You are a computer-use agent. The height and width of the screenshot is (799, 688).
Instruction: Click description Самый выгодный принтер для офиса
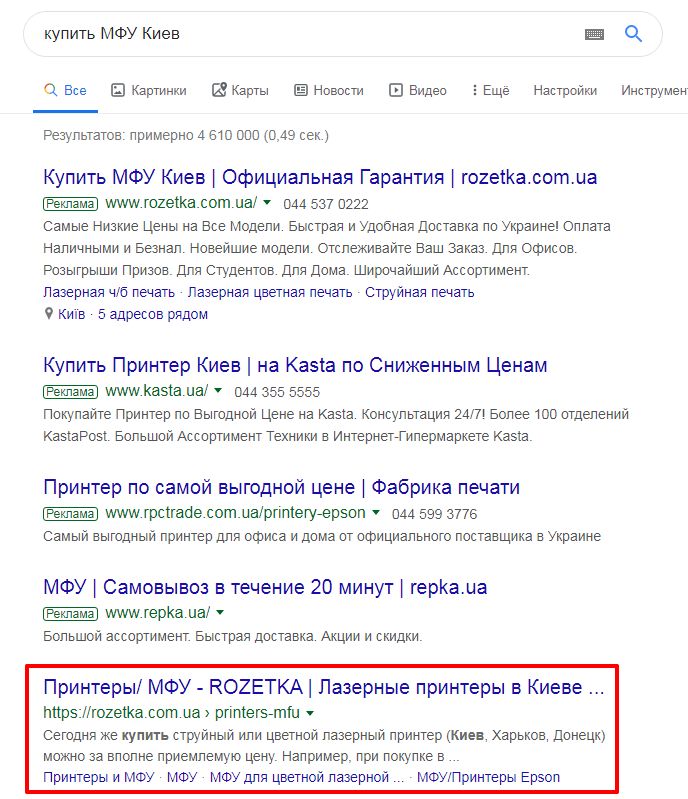pos(322,537)
